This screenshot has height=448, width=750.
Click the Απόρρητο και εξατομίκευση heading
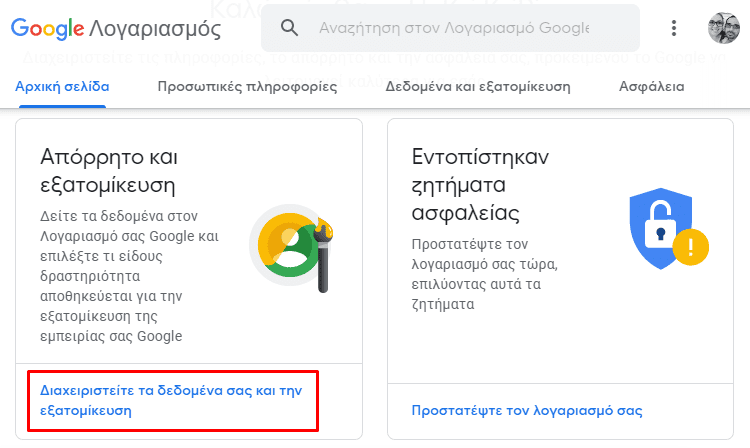coord(109,171)
